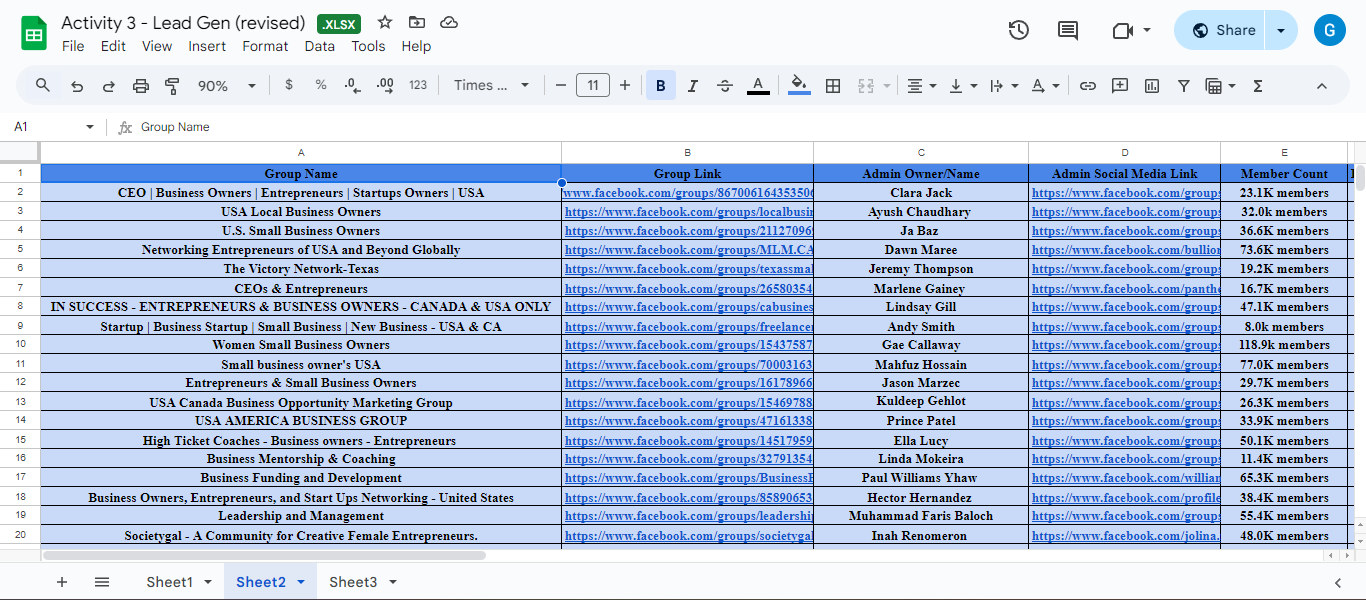
Task: Open the functions sigma menu
Action: (x=1258, y=86)
